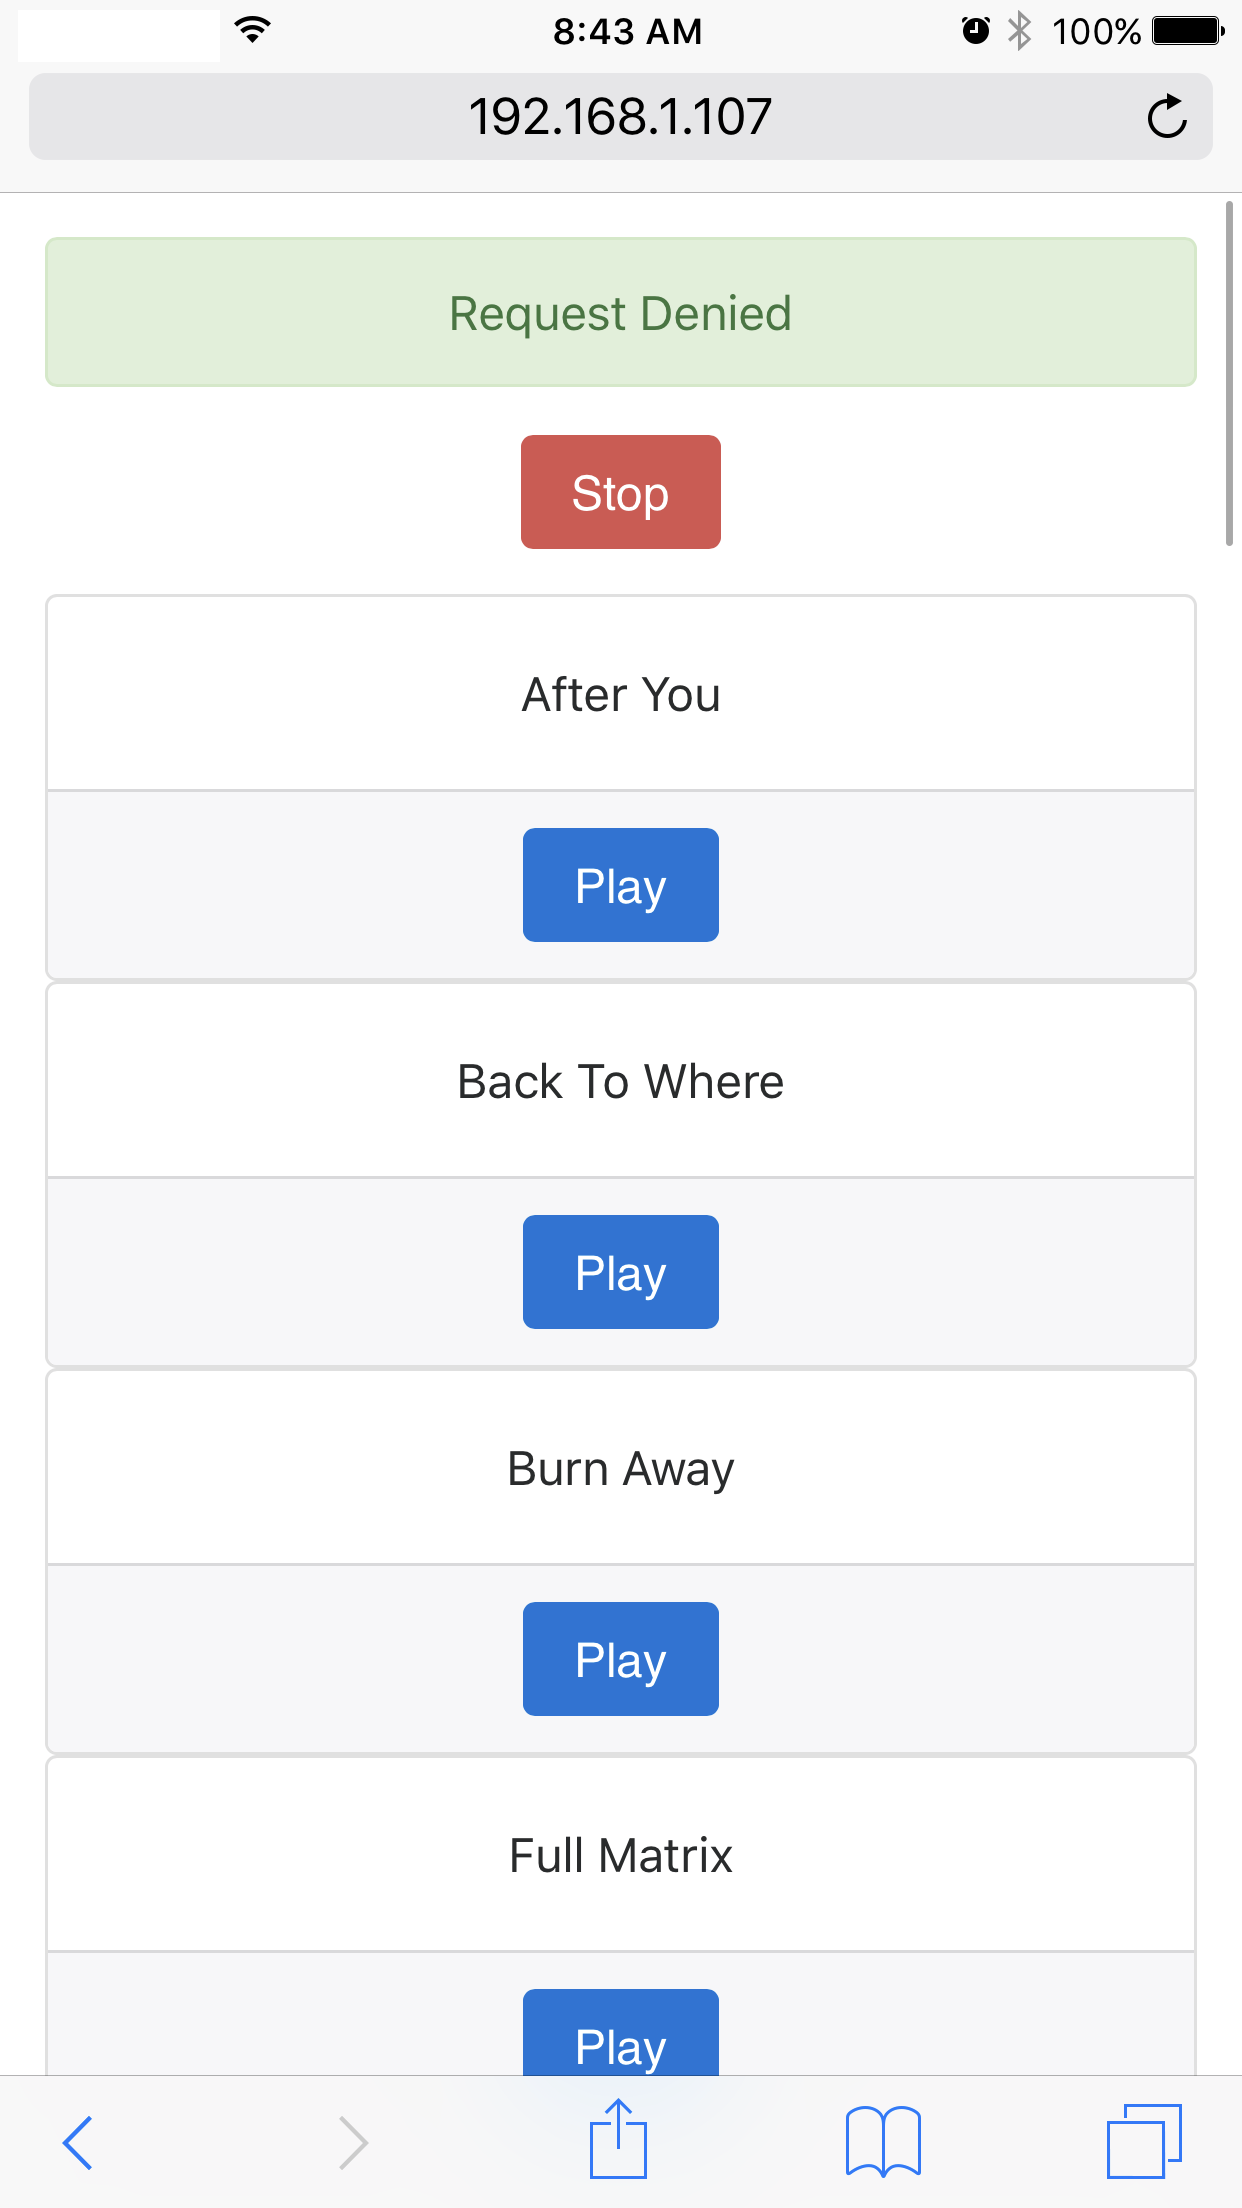
Task: Tap the After You title row
Action: point(620,693)
